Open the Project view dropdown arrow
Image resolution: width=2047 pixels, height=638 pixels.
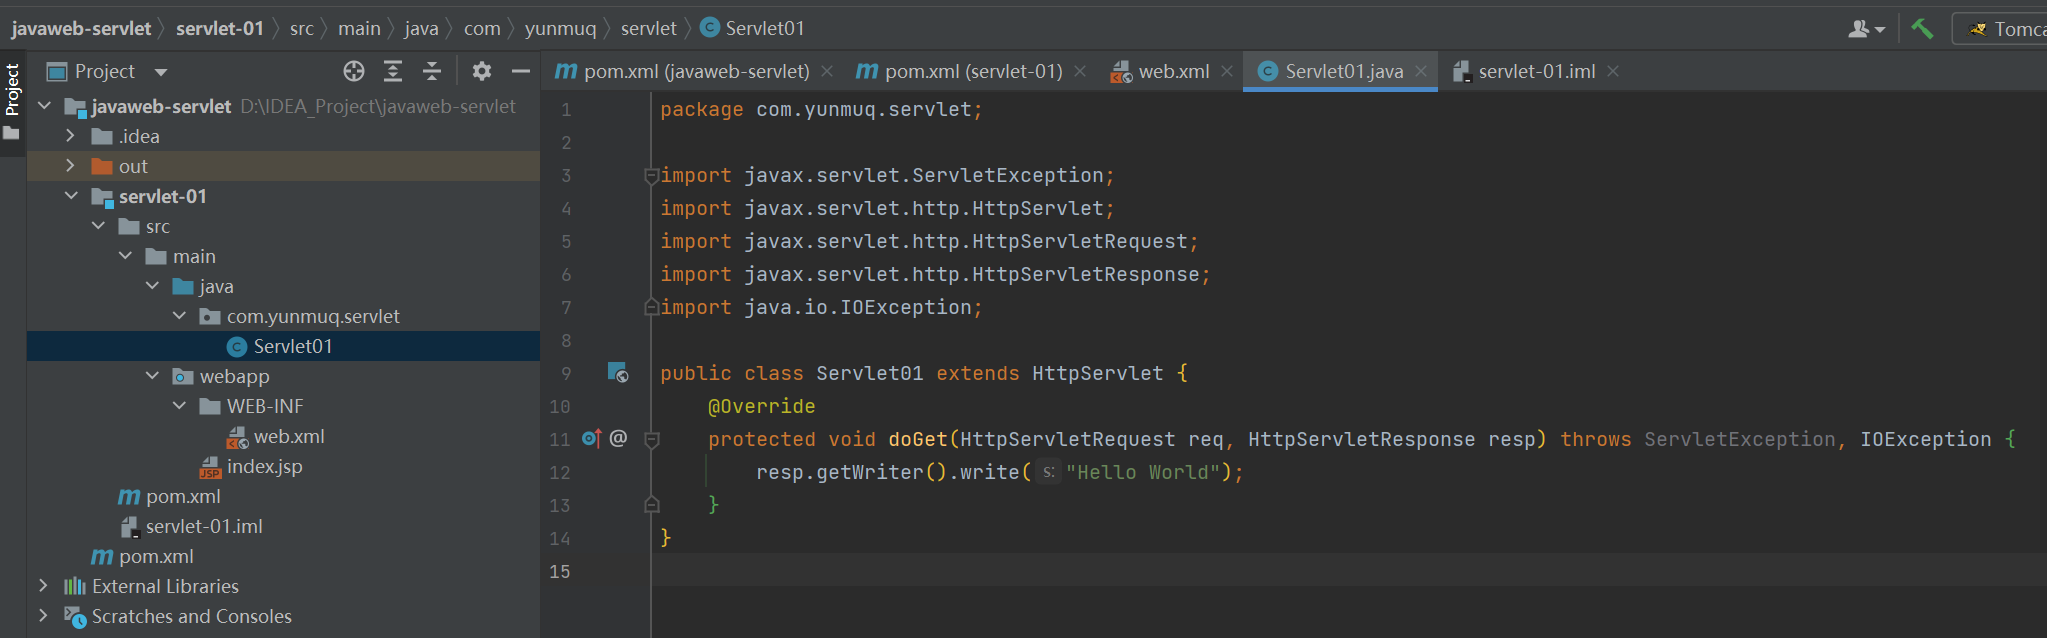pyautogui.click(x=161, y=72)
